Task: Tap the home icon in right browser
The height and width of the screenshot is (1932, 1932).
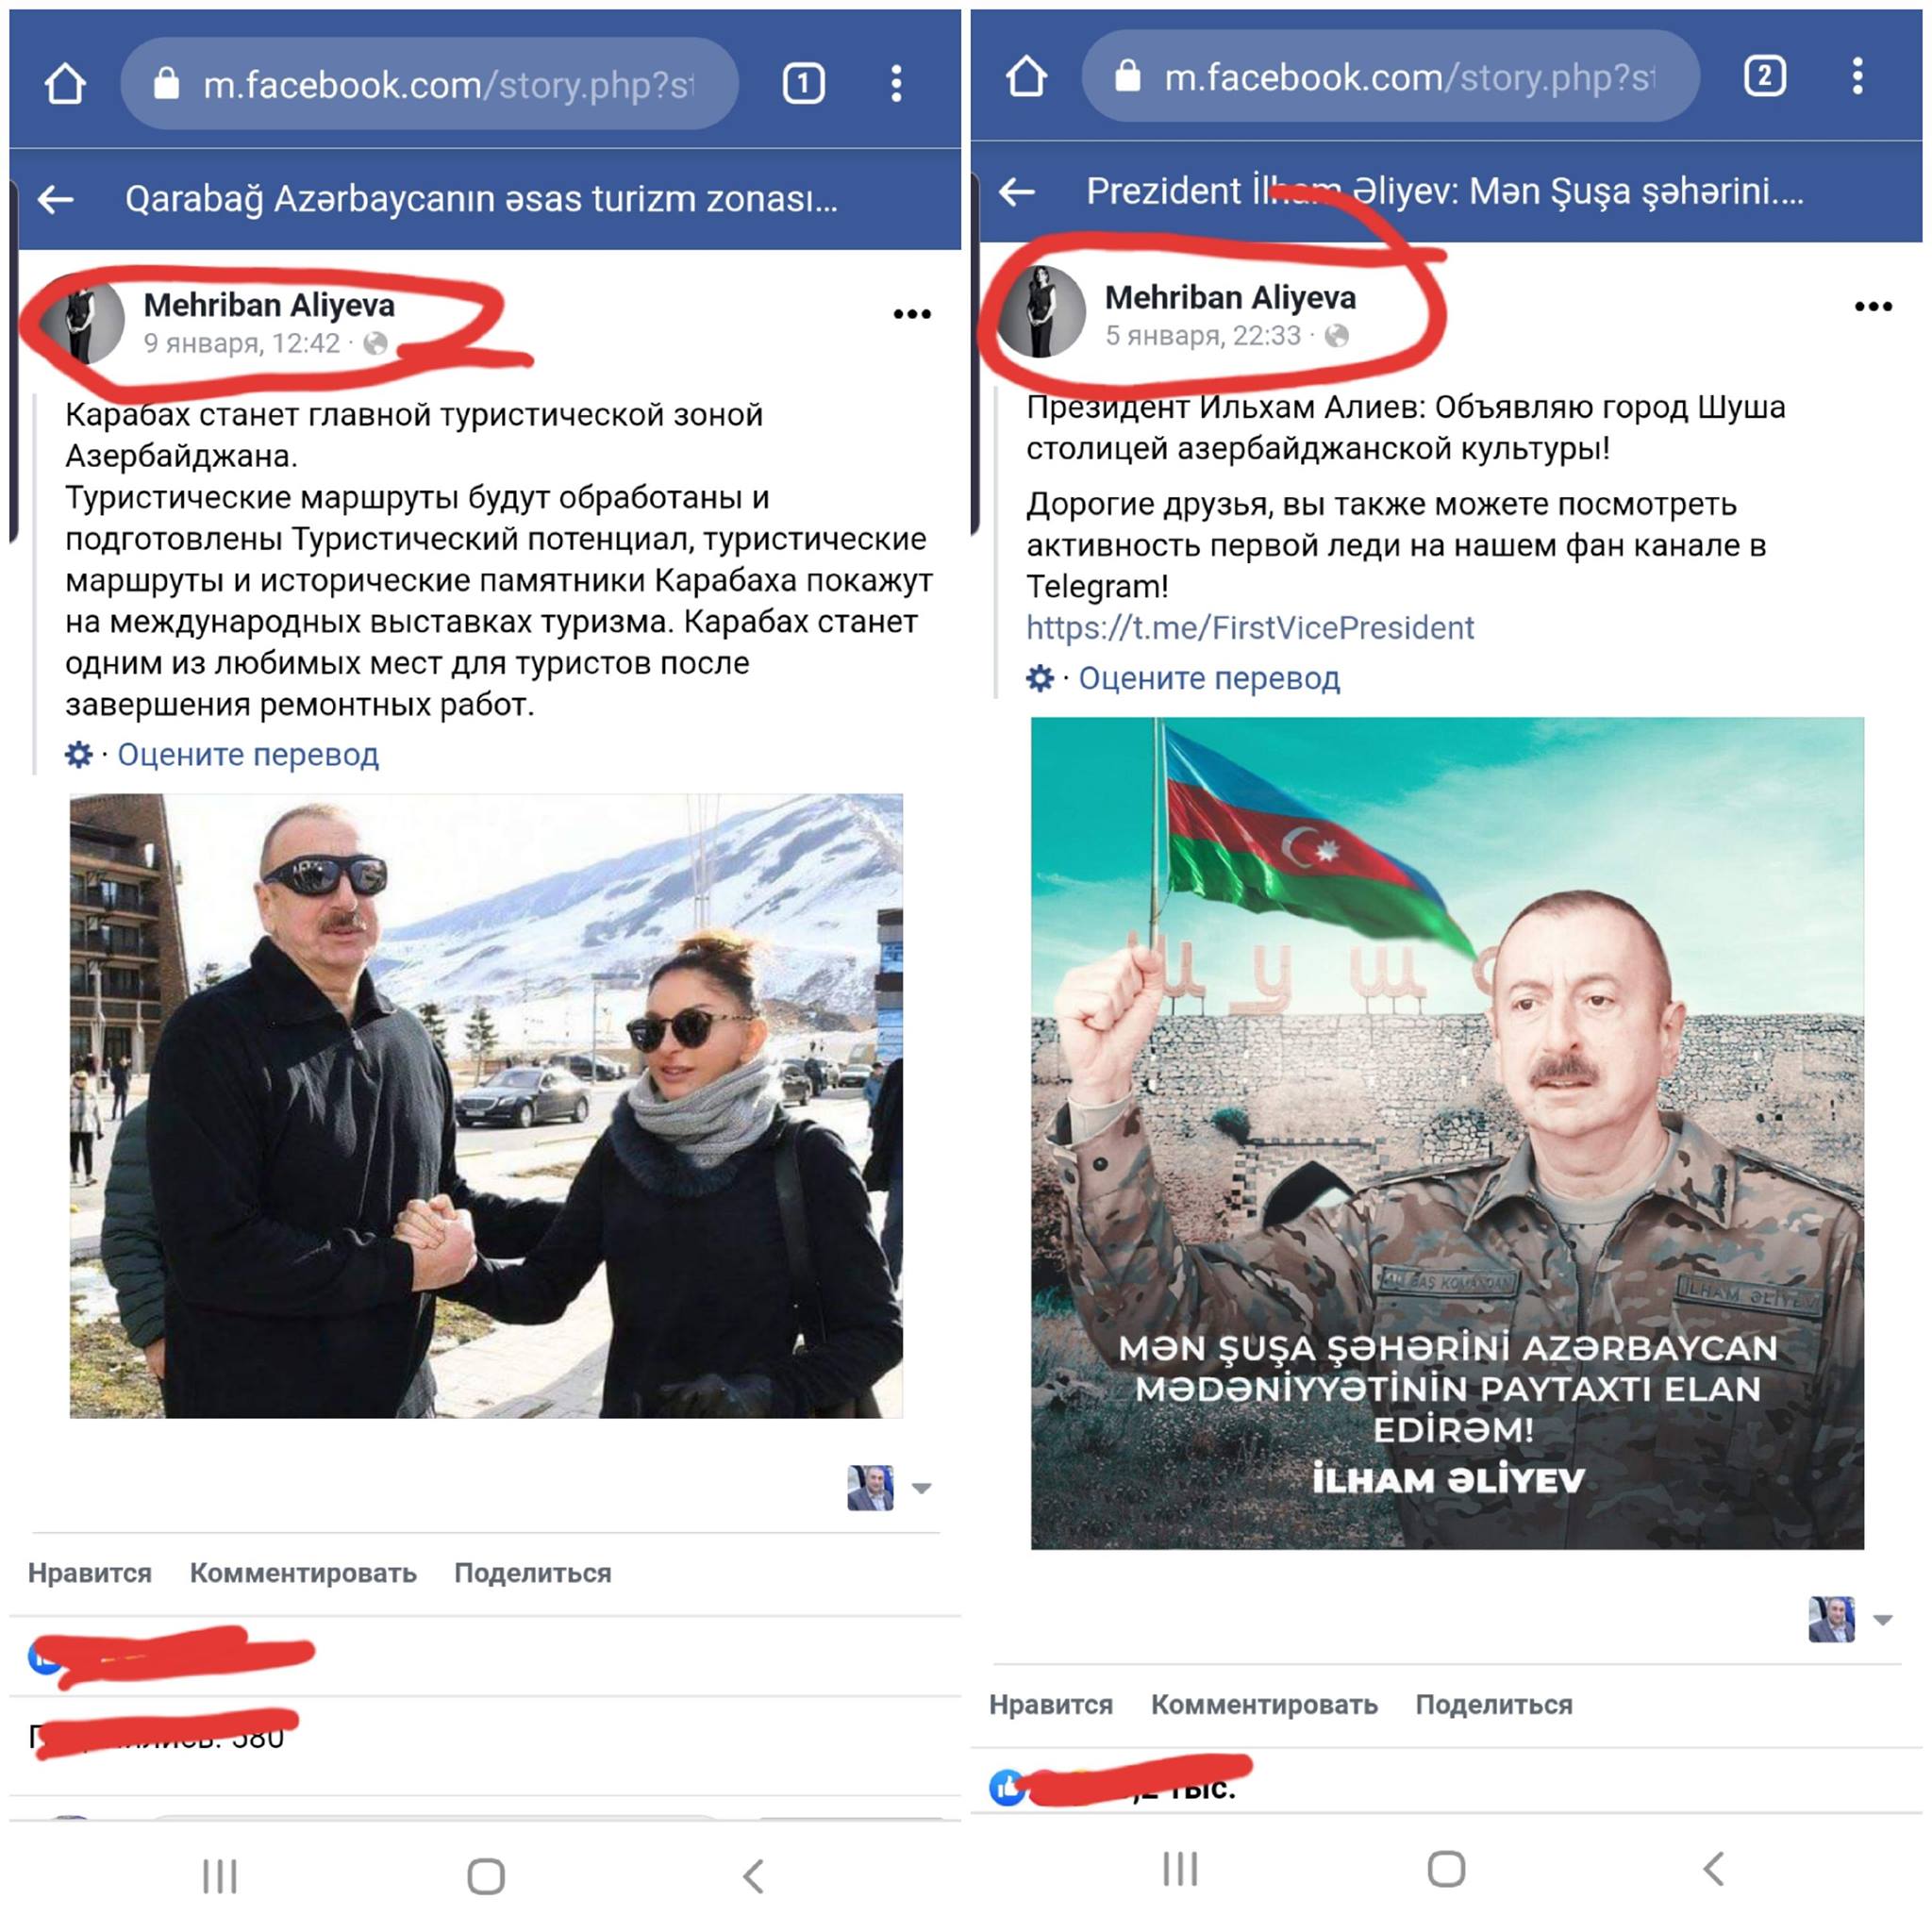Action: 1026,76
